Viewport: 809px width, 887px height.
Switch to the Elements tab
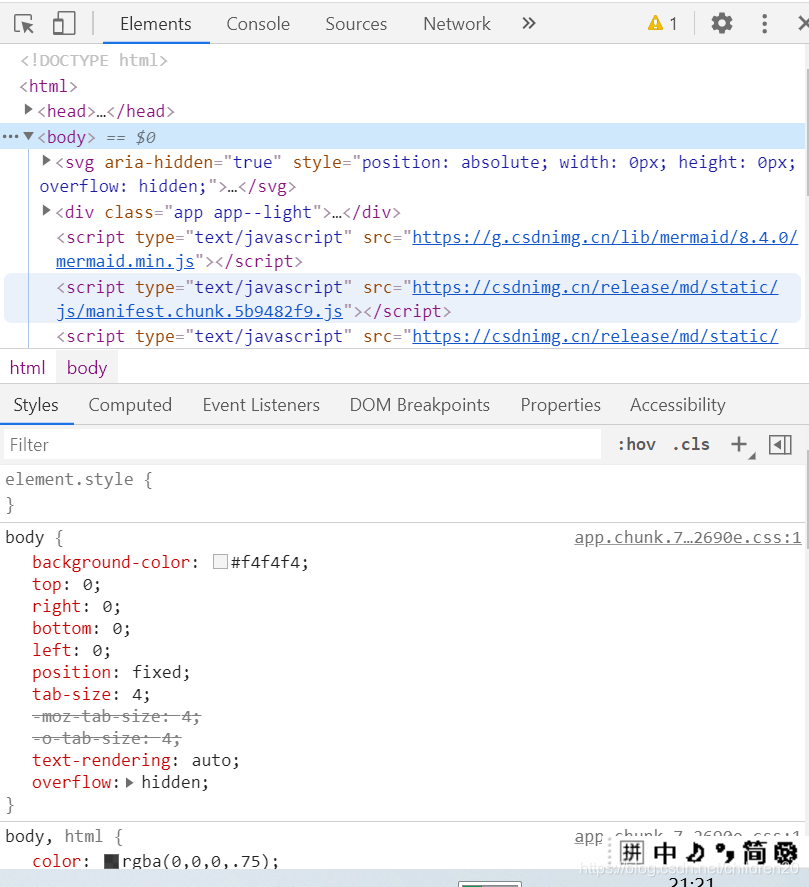pos(156,24)
